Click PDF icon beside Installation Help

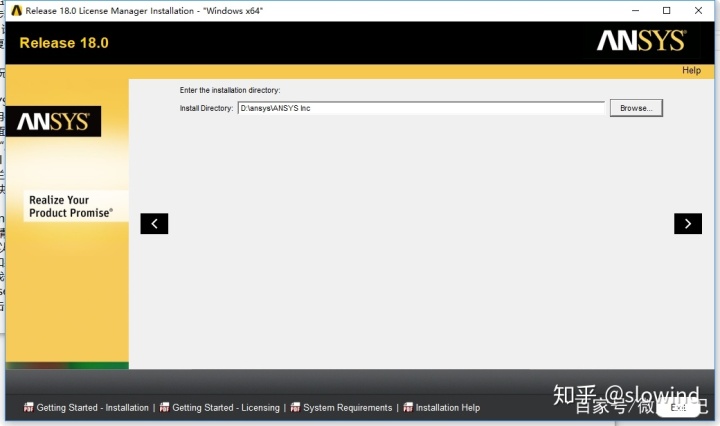pyautogui.click(x=408, y=407)
